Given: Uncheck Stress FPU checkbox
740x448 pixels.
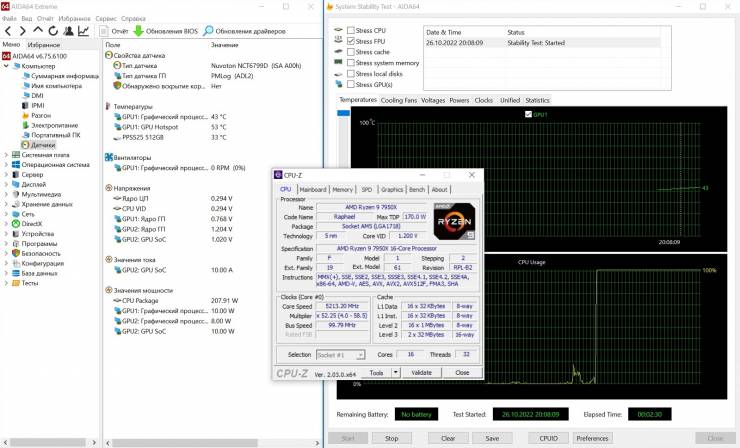Looking at the screenshot, I should [x=351, y=41].
